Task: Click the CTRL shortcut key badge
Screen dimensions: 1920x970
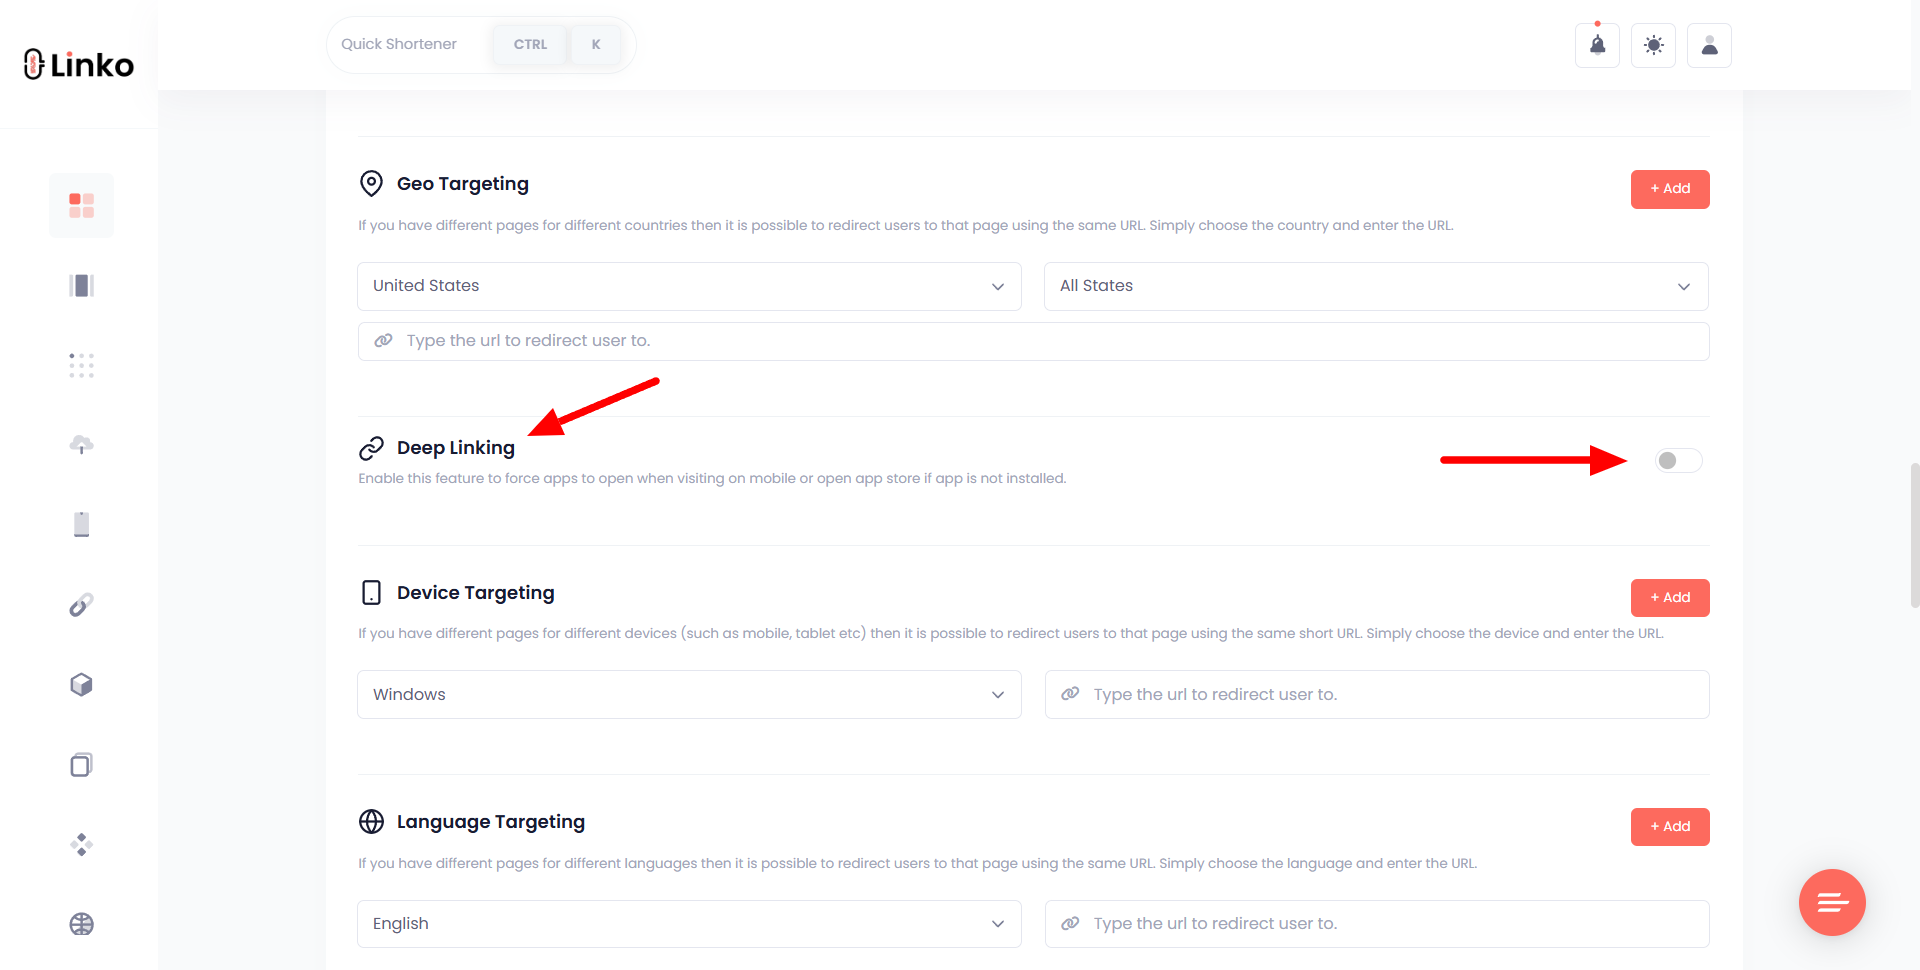Action: pyautogui.click(x=530, y=45)
